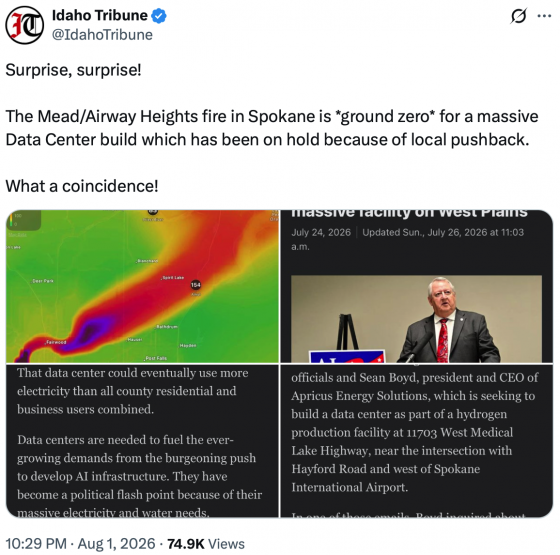Image resolution: width=560 pixels, height=555 pixels.
Task: Click the Spirit Lake map label
Action: [173, 278]
